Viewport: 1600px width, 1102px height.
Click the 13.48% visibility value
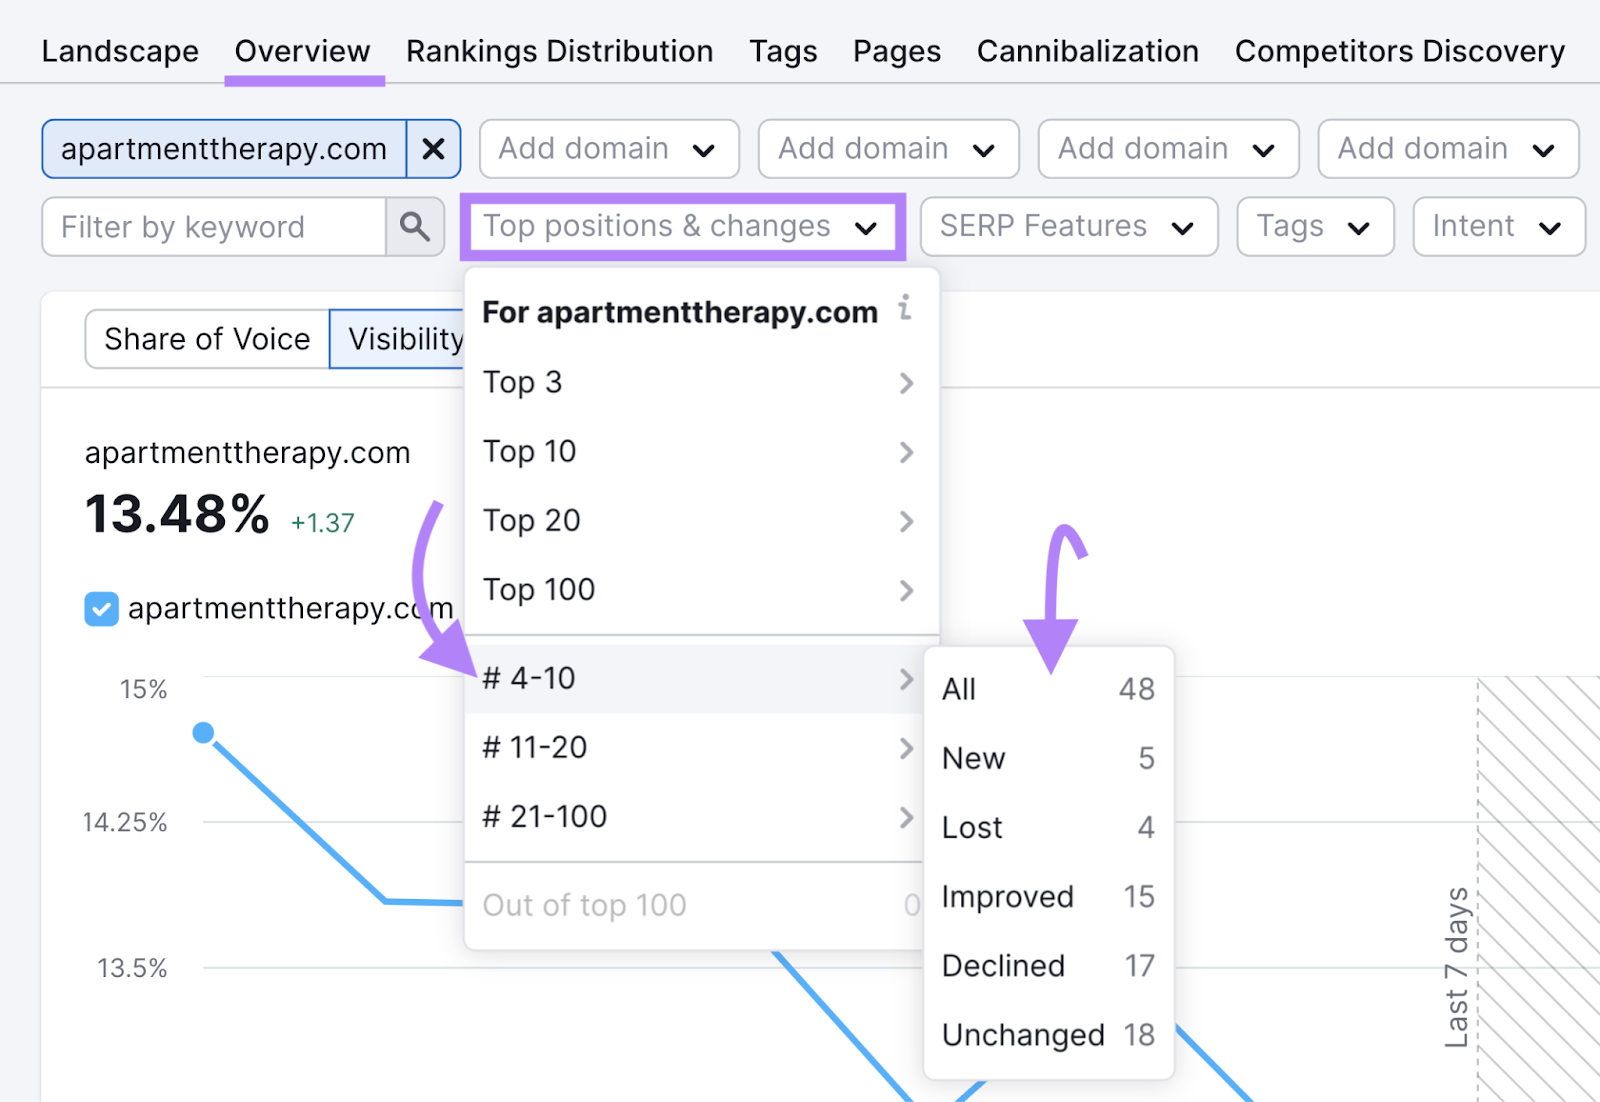pos(177,514)
